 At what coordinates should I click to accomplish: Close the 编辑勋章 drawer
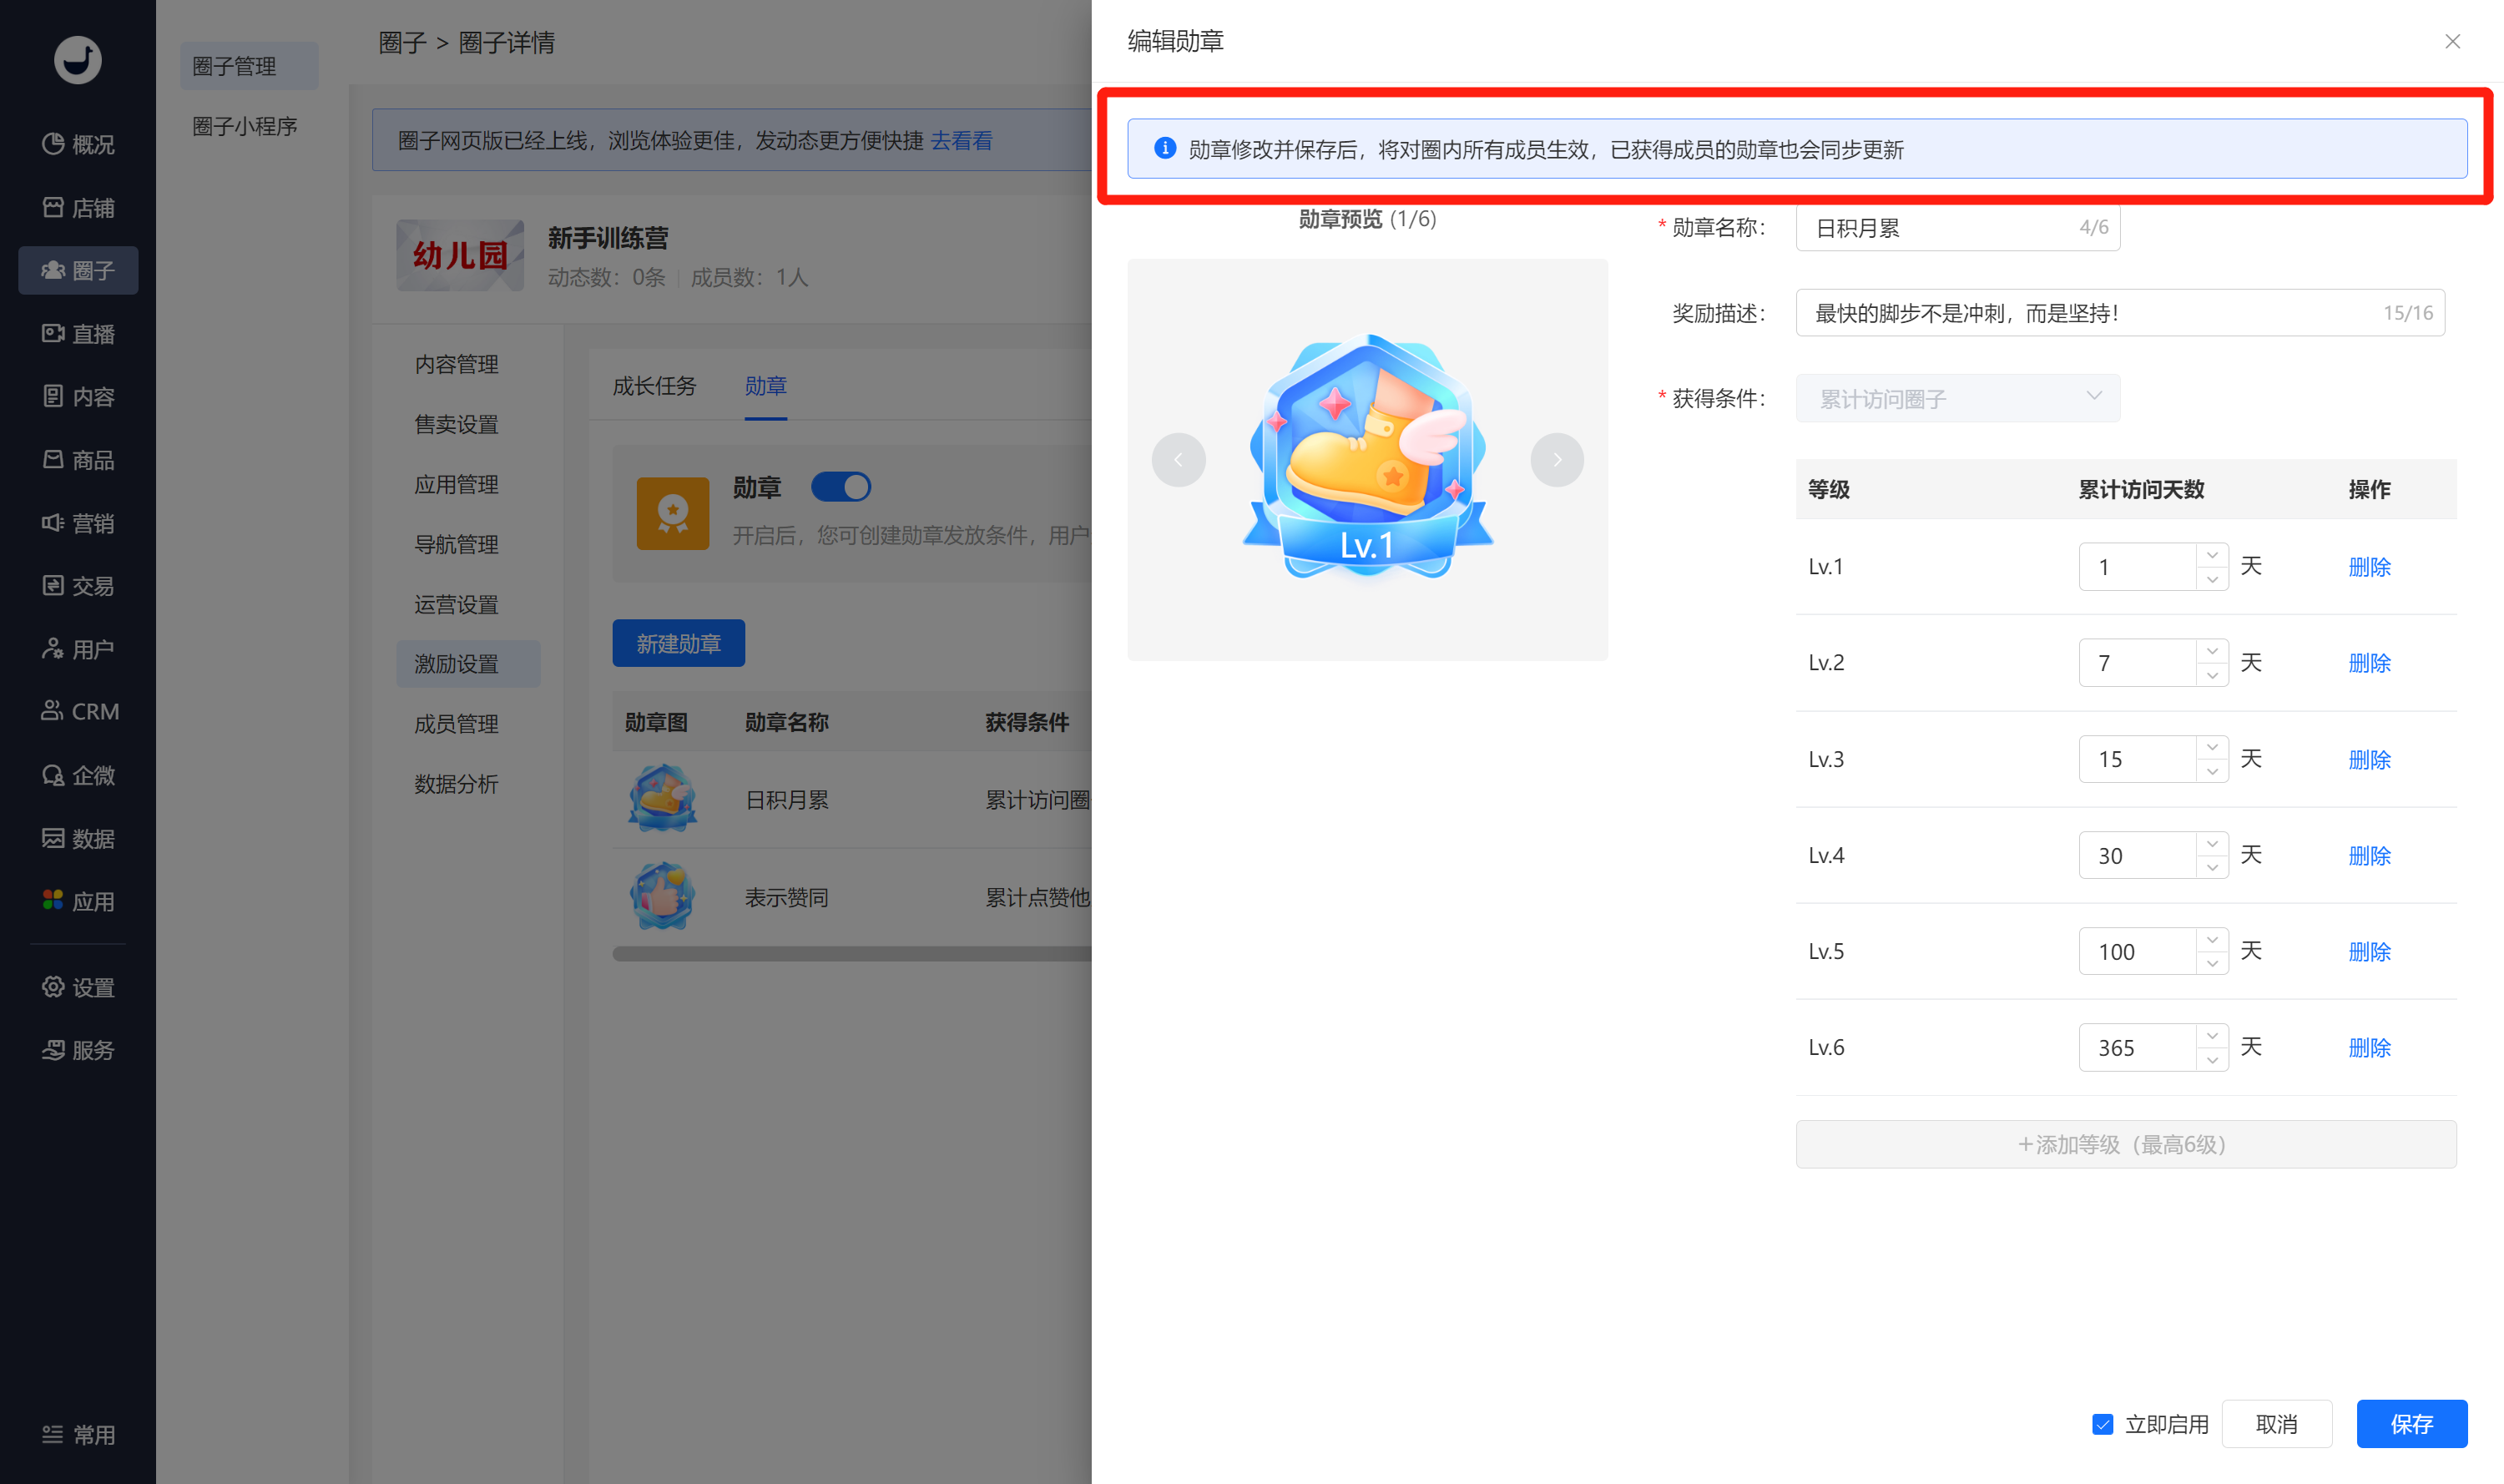pyautogui.click(x=2452, y=41)
